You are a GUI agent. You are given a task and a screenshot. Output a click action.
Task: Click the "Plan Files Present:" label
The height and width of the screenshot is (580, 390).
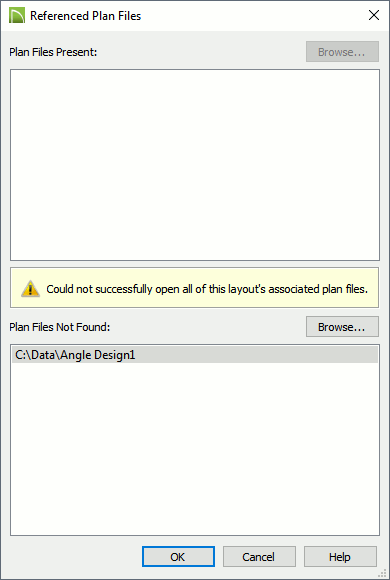pyautogui.click(x=53, y=52)
